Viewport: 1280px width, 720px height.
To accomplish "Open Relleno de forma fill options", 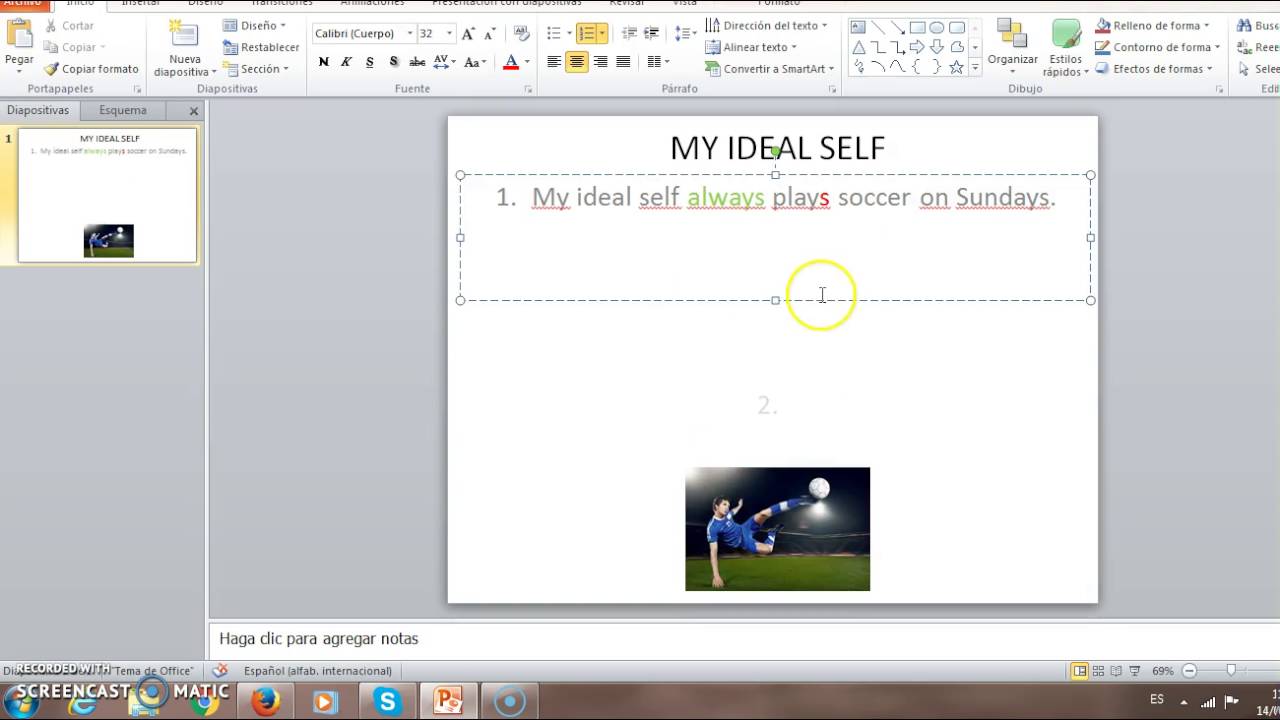I will point(1152,25).
